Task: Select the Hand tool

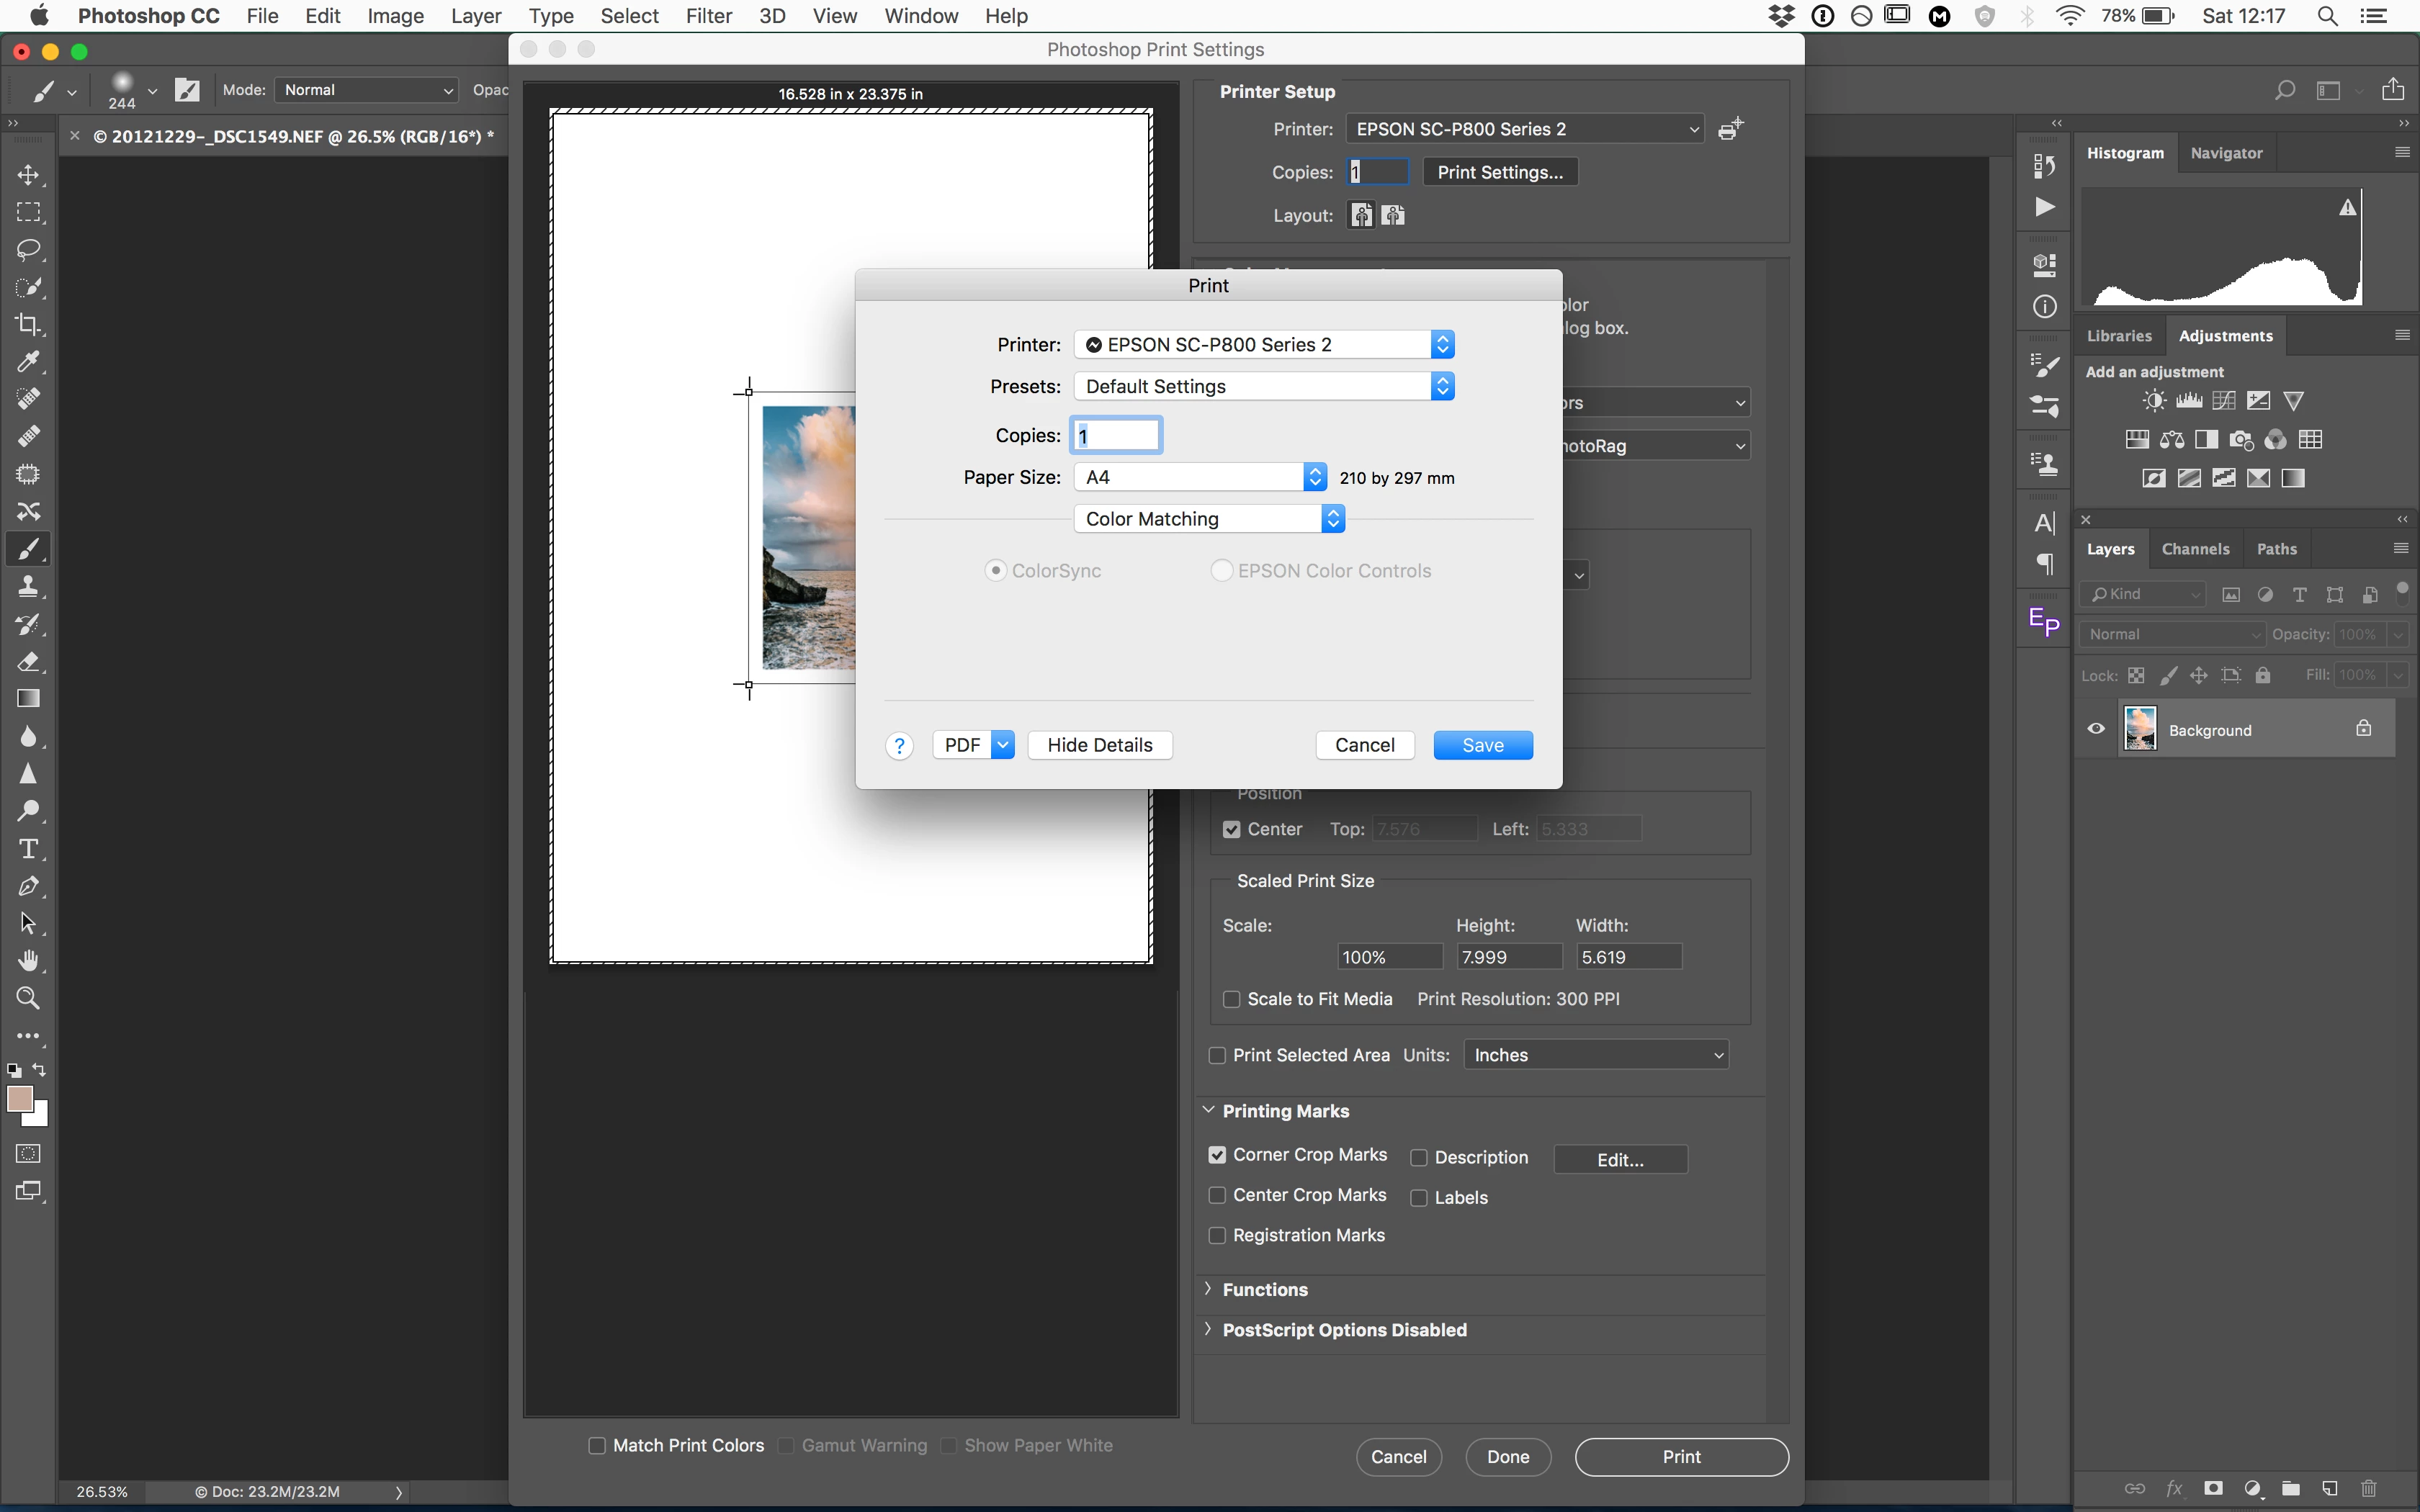Action: [x=28, y=960]
